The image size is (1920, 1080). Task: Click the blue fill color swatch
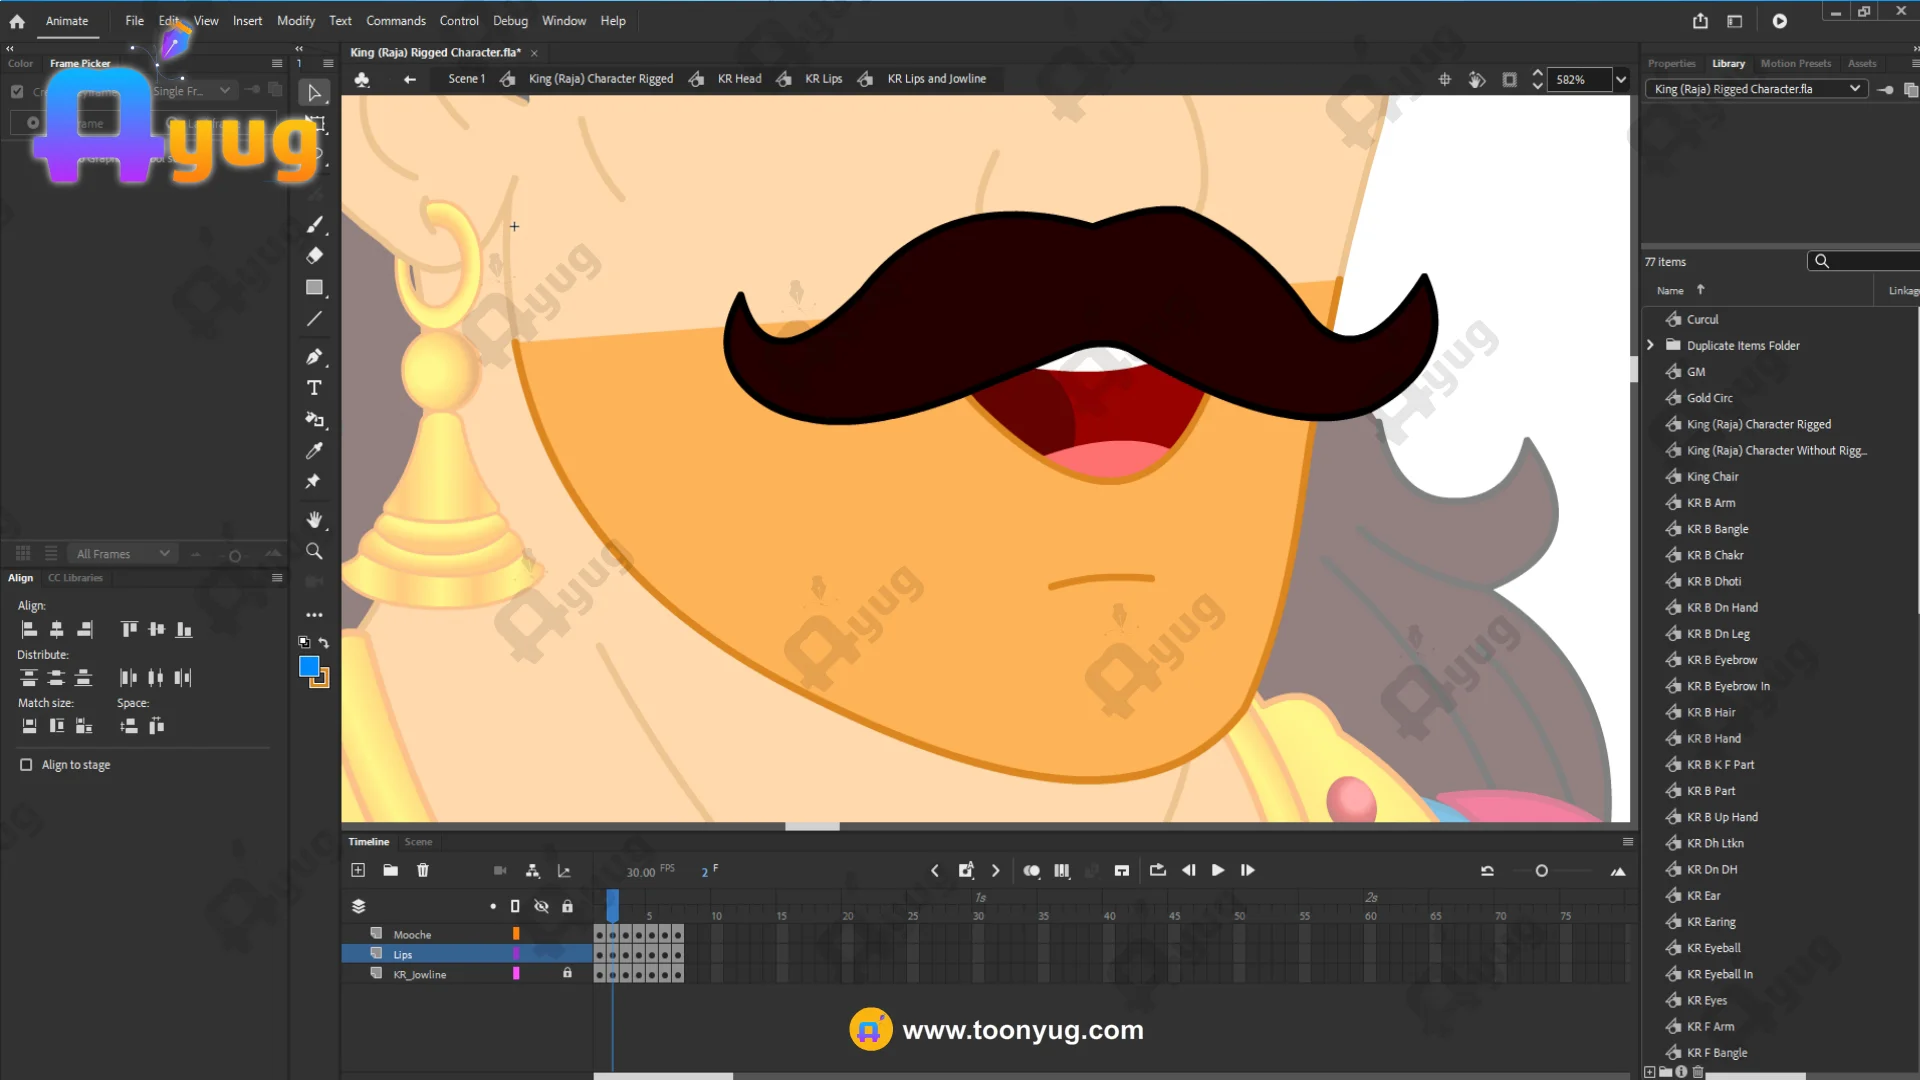point(309,667)
